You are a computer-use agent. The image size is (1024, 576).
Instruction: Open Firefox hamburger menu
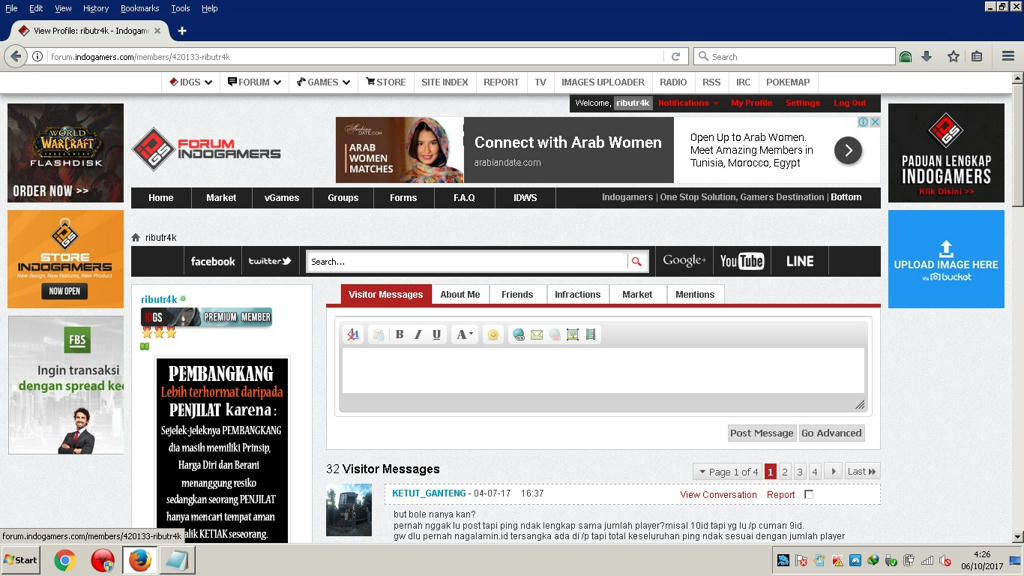pos(1008,57)
